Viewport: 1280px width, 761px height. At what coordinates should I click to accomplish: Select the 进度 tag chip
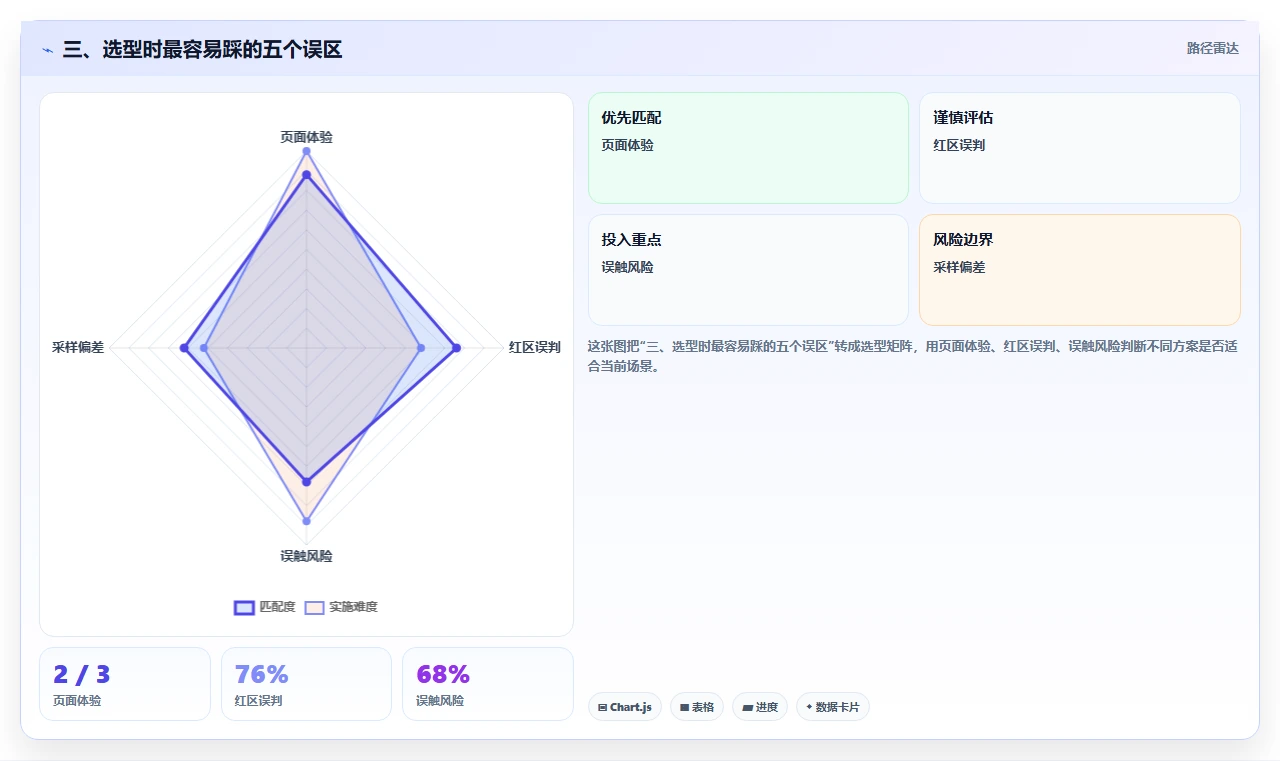pos(760,707)
